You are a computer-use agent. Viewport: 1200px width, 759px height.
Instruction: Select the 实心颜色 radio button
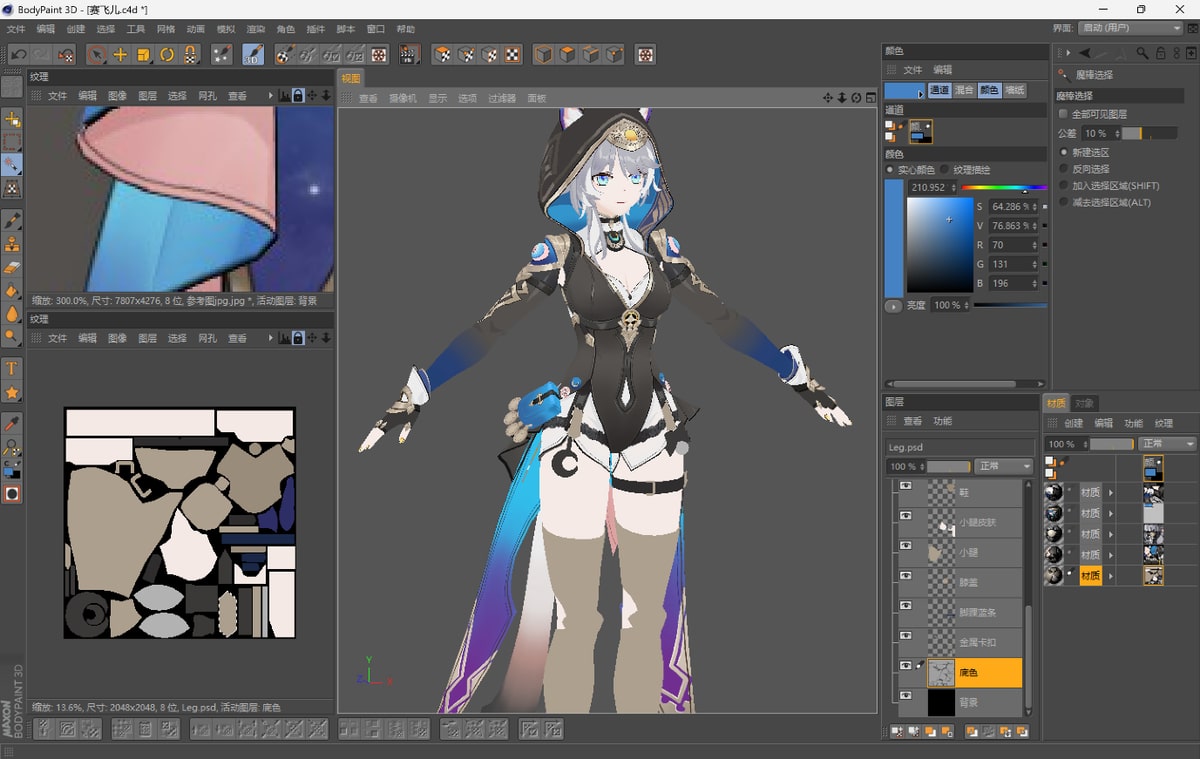coord(891,170)
